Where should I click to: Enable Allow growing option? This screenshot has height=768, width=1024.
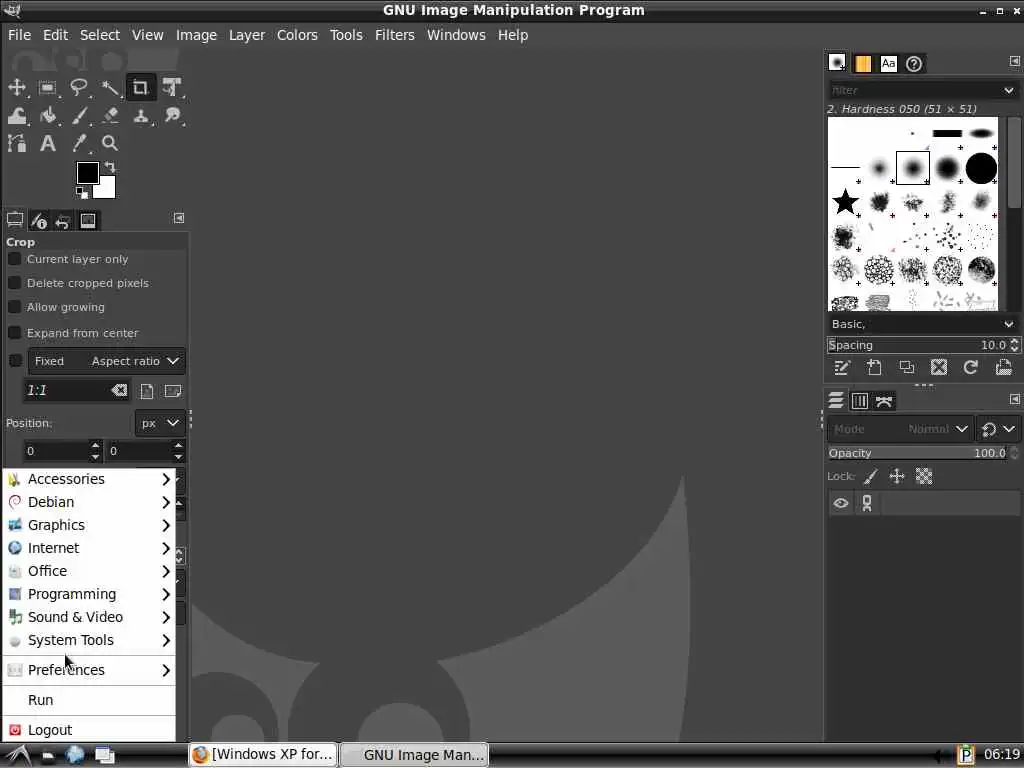14,307
